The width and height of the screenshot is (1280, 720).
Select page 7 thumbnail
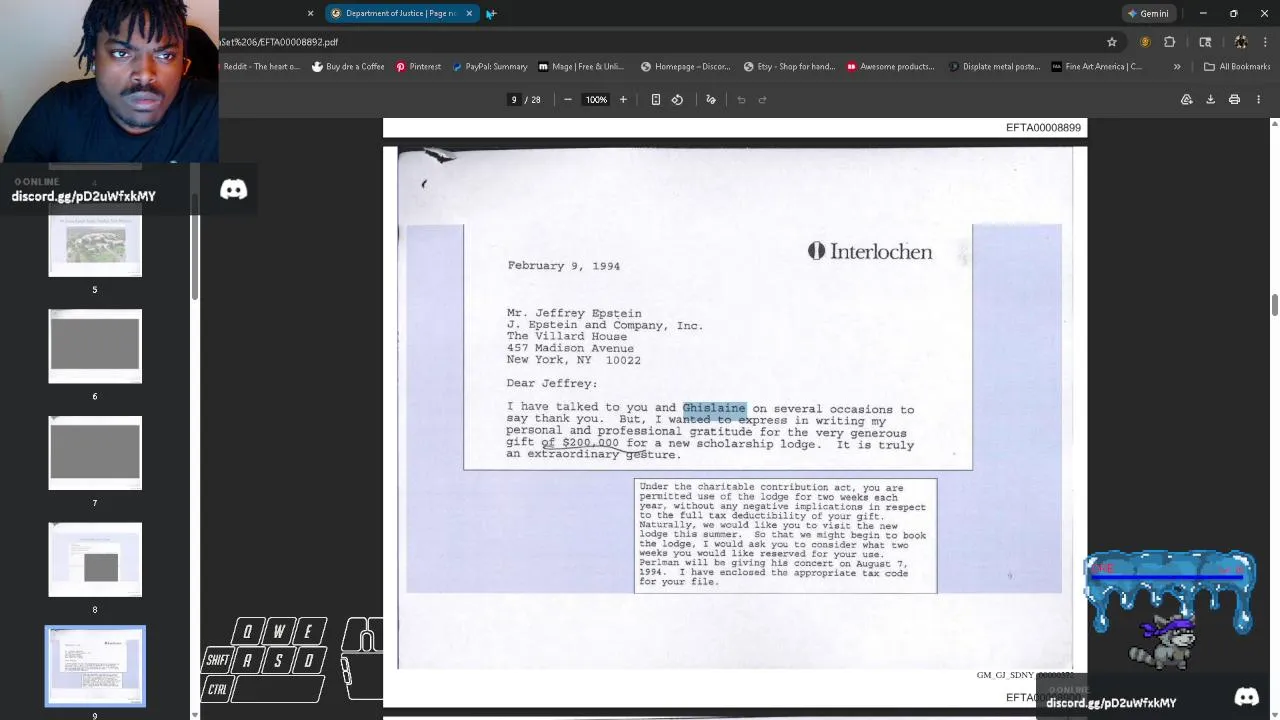[x=95, y=453]
